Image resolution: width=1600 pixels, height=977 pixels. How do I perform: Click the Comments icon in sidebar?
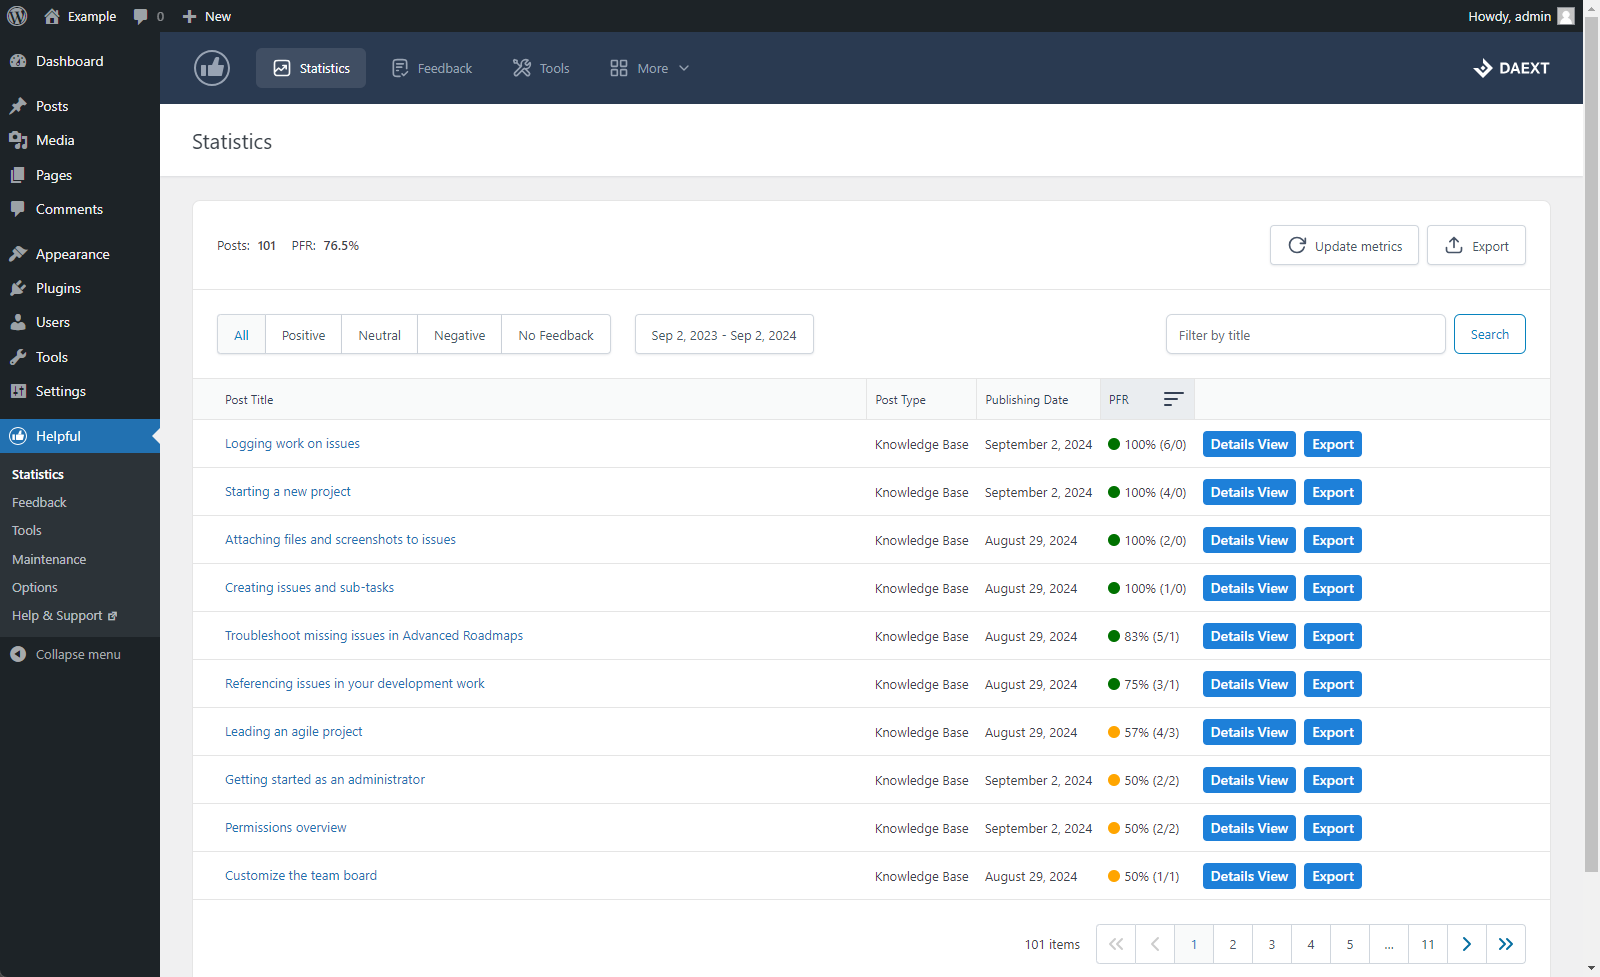pos(18,209)
